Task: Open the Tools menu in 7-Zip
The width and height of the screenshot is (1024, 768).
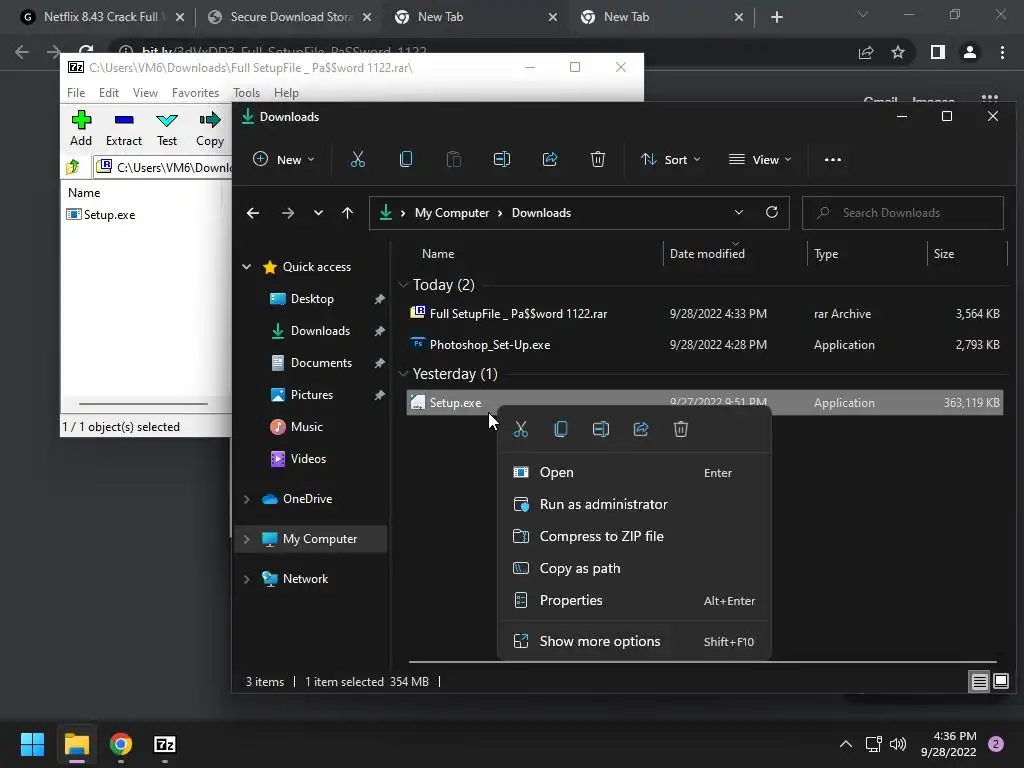Action: [246, 93]
